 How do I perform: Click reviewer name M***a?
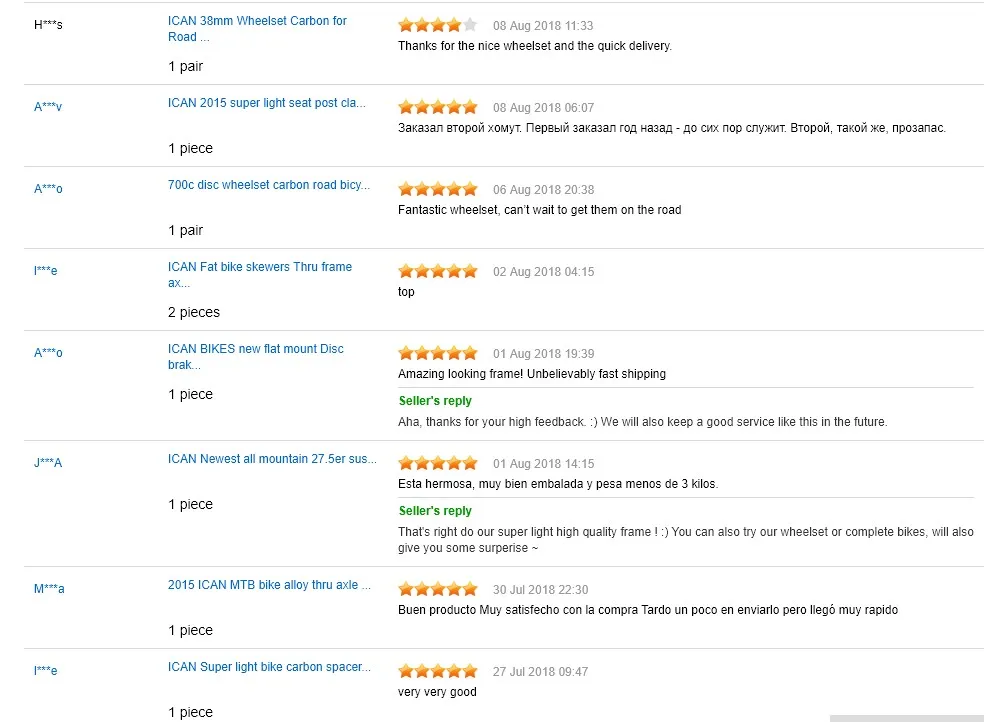coord(49,589)
